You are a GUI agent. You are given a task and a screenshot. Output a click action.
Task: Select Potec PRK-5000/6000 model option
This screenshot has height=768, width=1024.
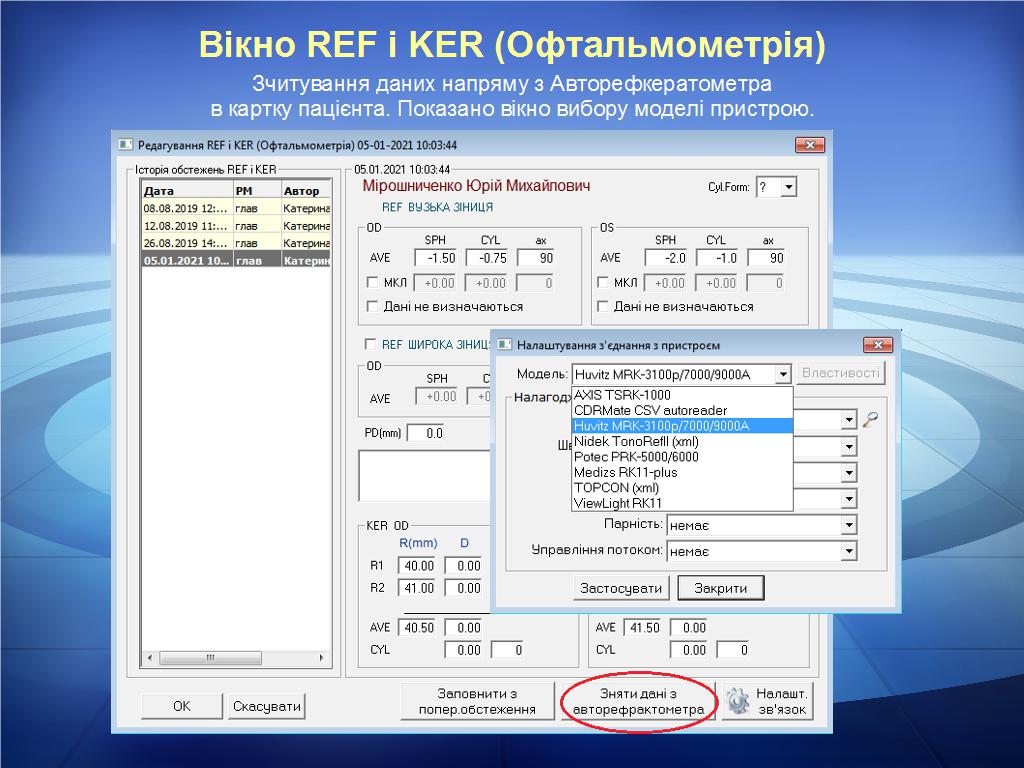point(636,457)
